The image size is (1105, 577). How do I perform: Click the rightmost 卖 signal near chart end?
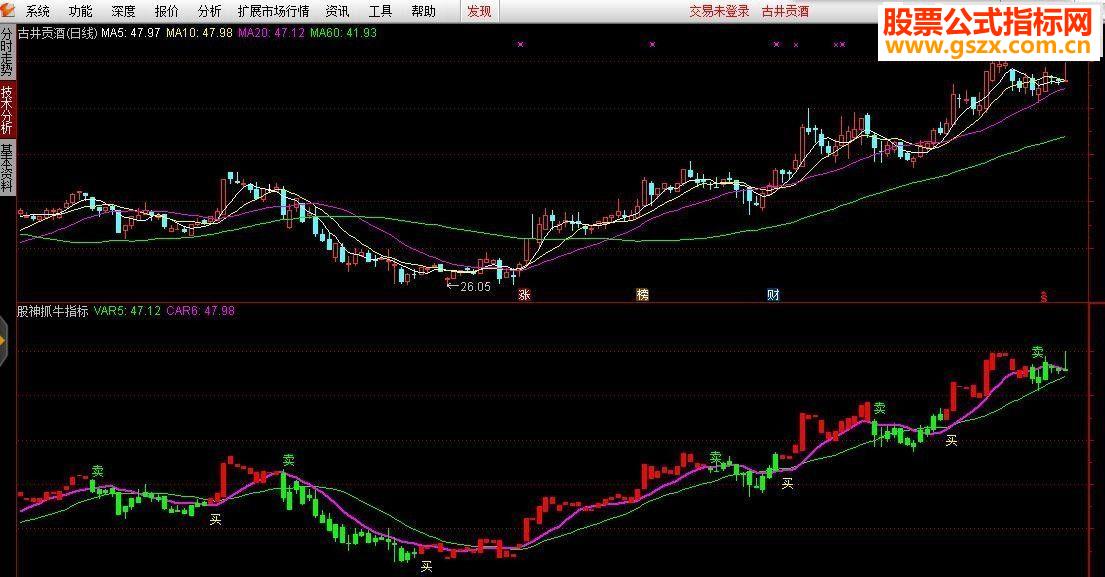tap(1038, 352)
